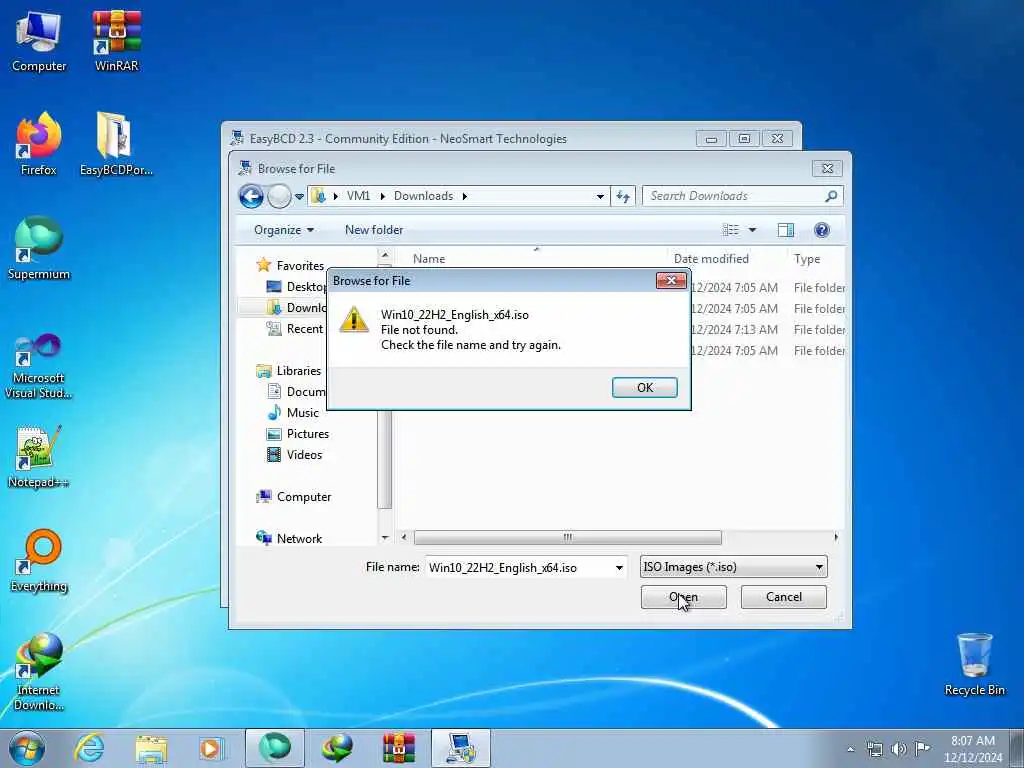
Task: Click the Internet Download Manager desktop shortcut
Action: [x=39, y=672]
